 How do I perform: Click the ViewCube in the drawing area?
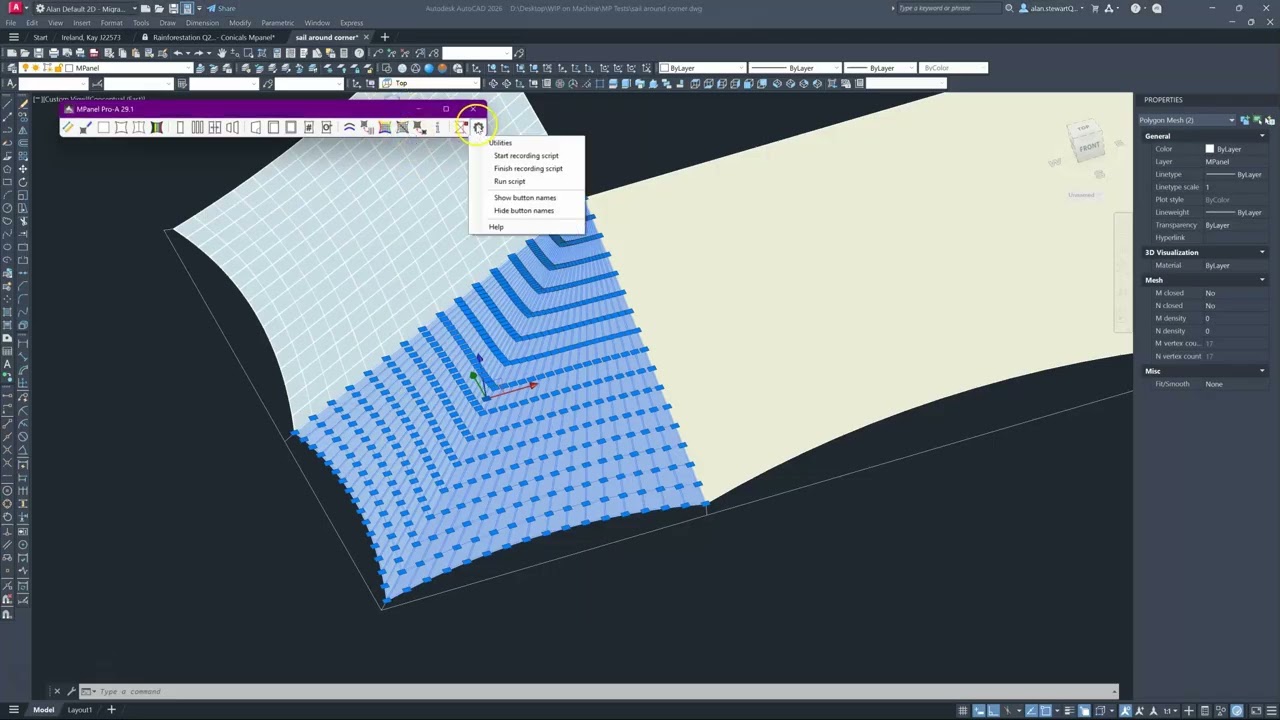[1087, 145]
